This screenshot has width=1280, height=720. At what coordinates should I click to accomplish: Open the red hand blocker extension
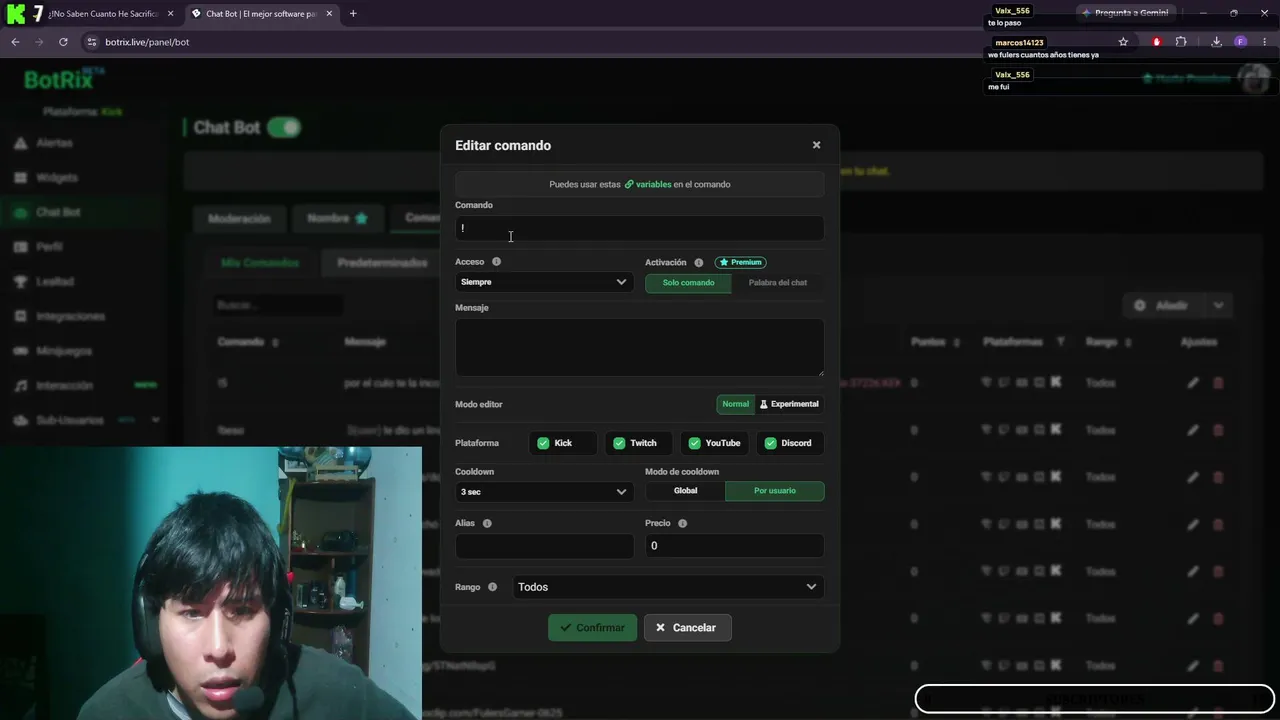1157,42
